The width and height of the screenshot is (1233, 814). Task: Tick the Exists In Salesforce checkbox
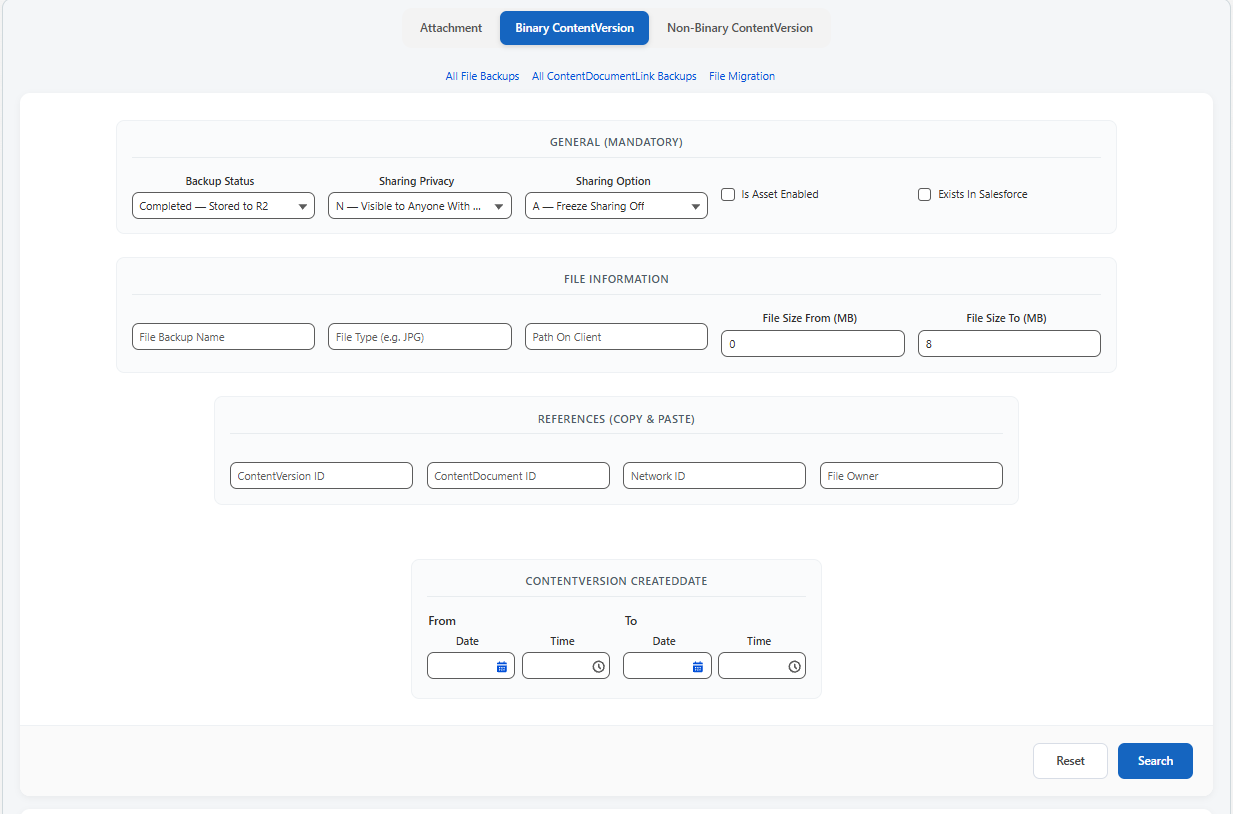coord(925,194)
